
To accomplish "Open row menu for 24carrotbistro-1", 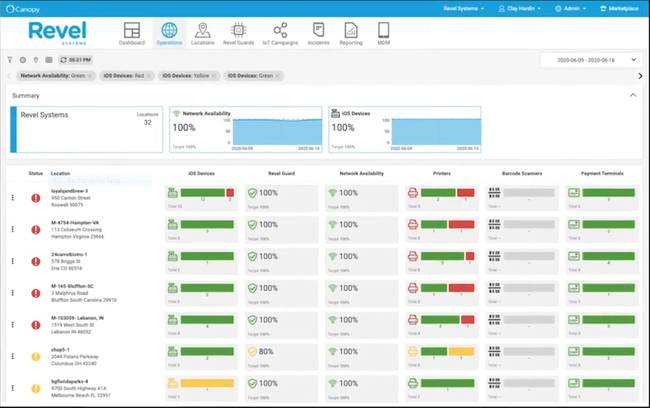I will click(13, 261).
